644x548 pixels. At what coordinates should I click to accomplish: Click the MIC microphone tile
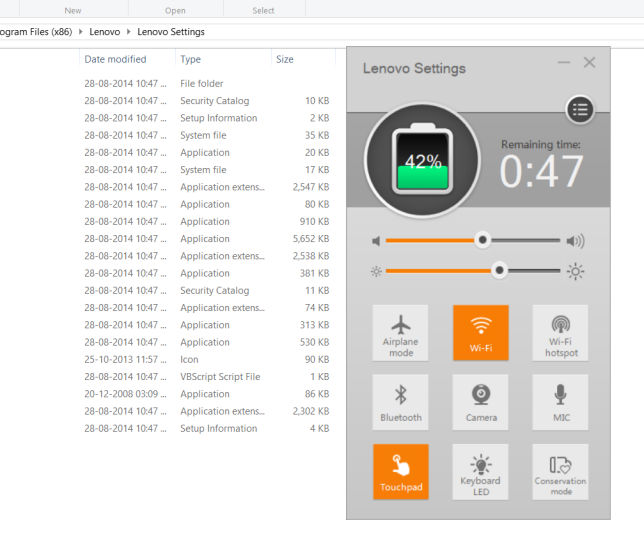[x=560, y=402]
